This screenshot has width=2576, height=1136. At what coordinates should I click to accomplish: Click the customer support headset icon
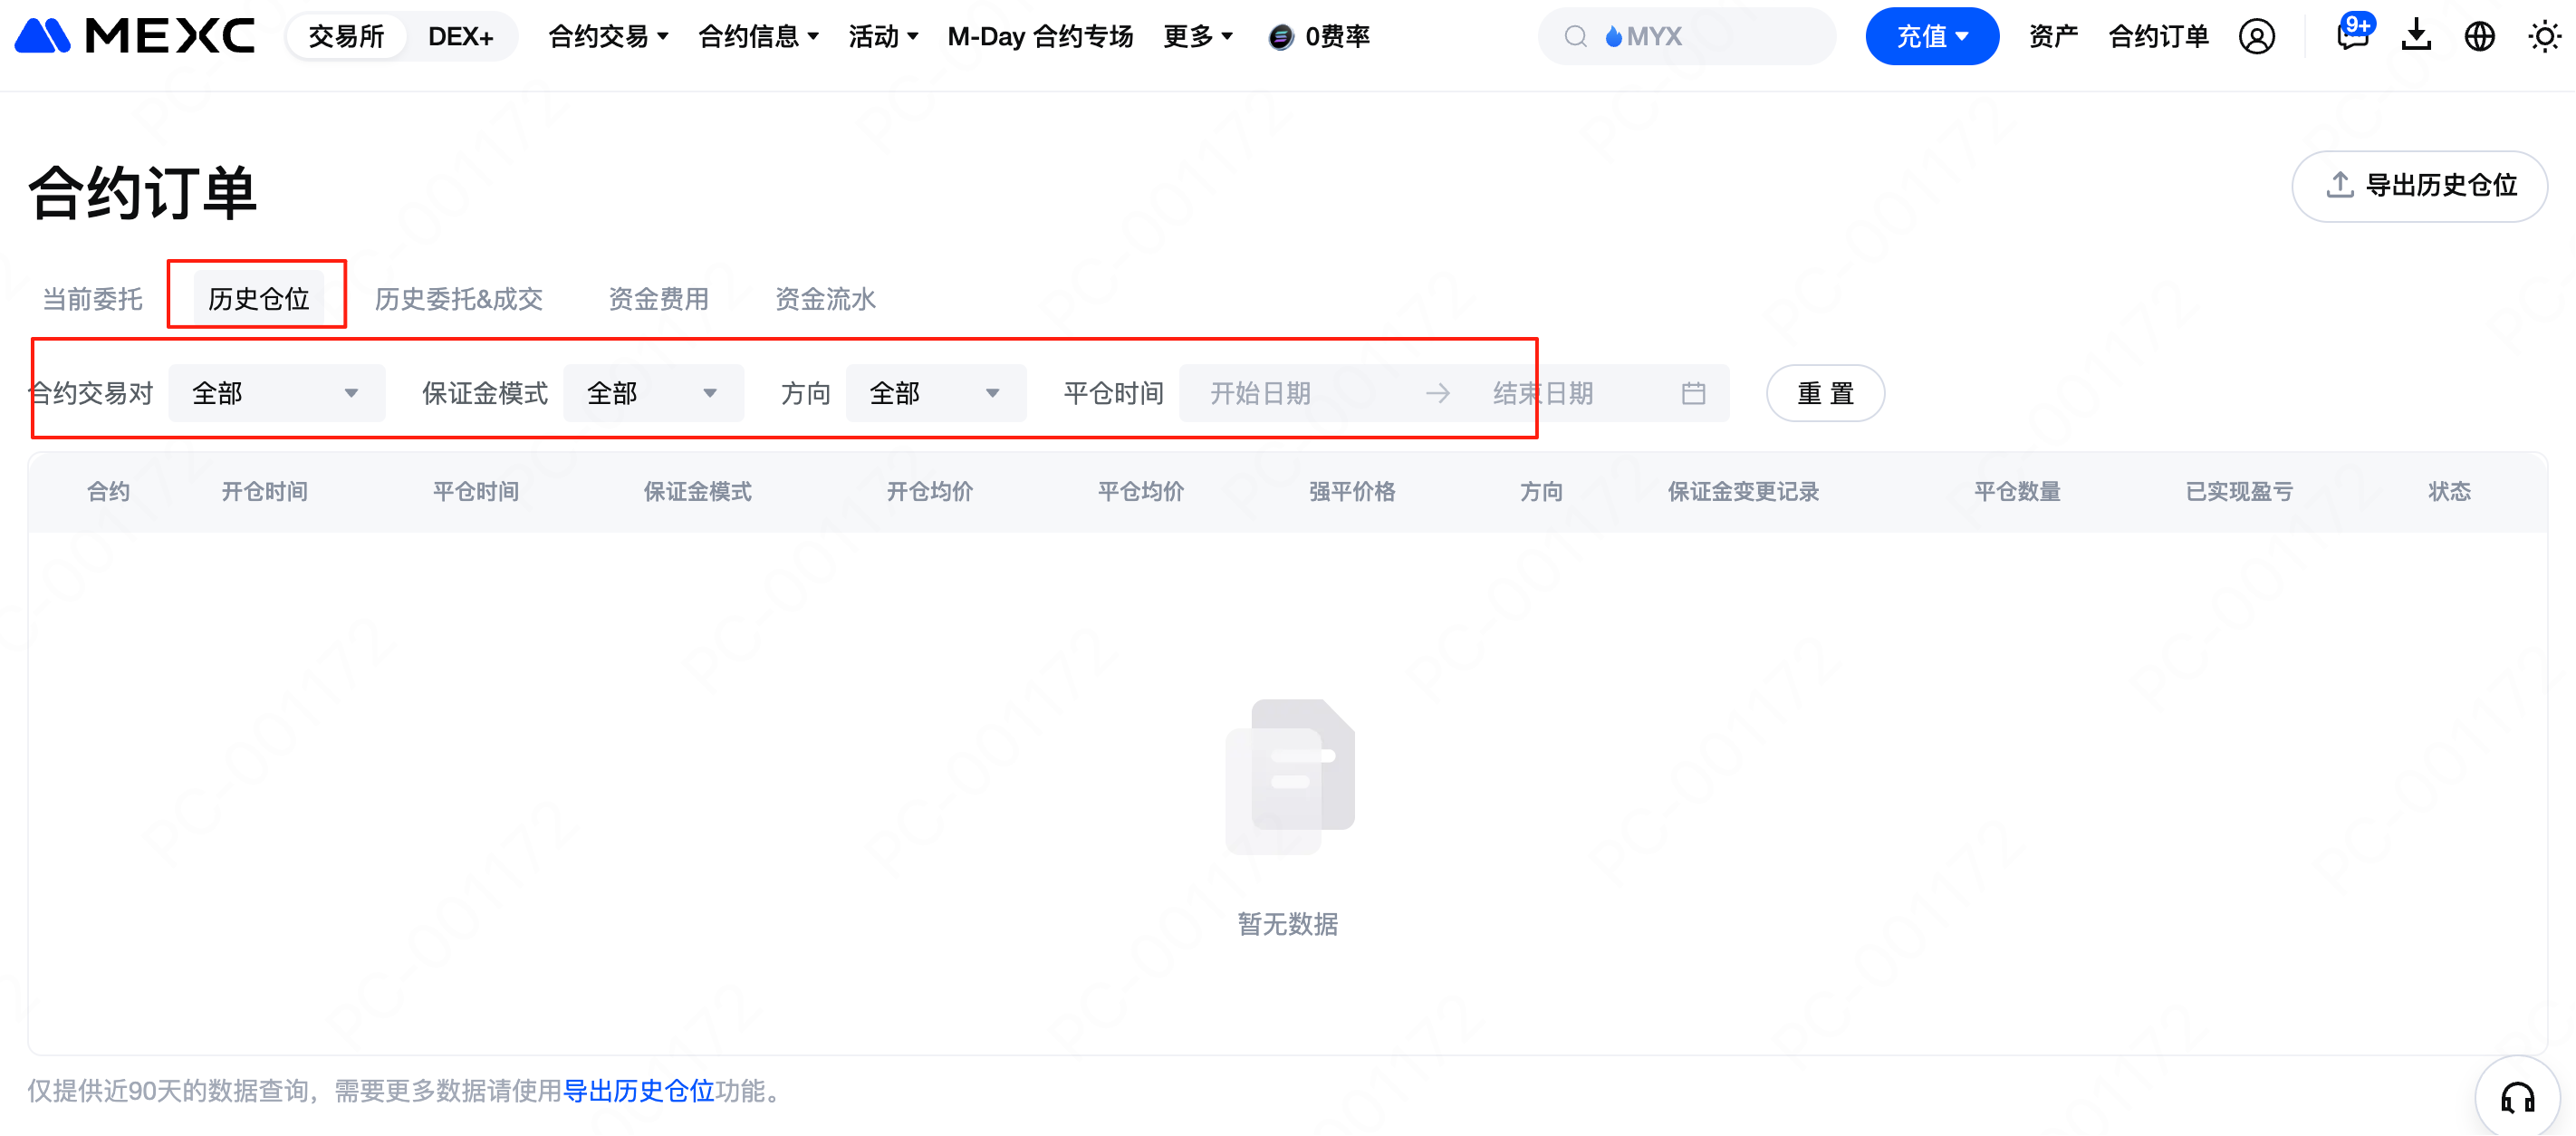tap(2517, 1098)
